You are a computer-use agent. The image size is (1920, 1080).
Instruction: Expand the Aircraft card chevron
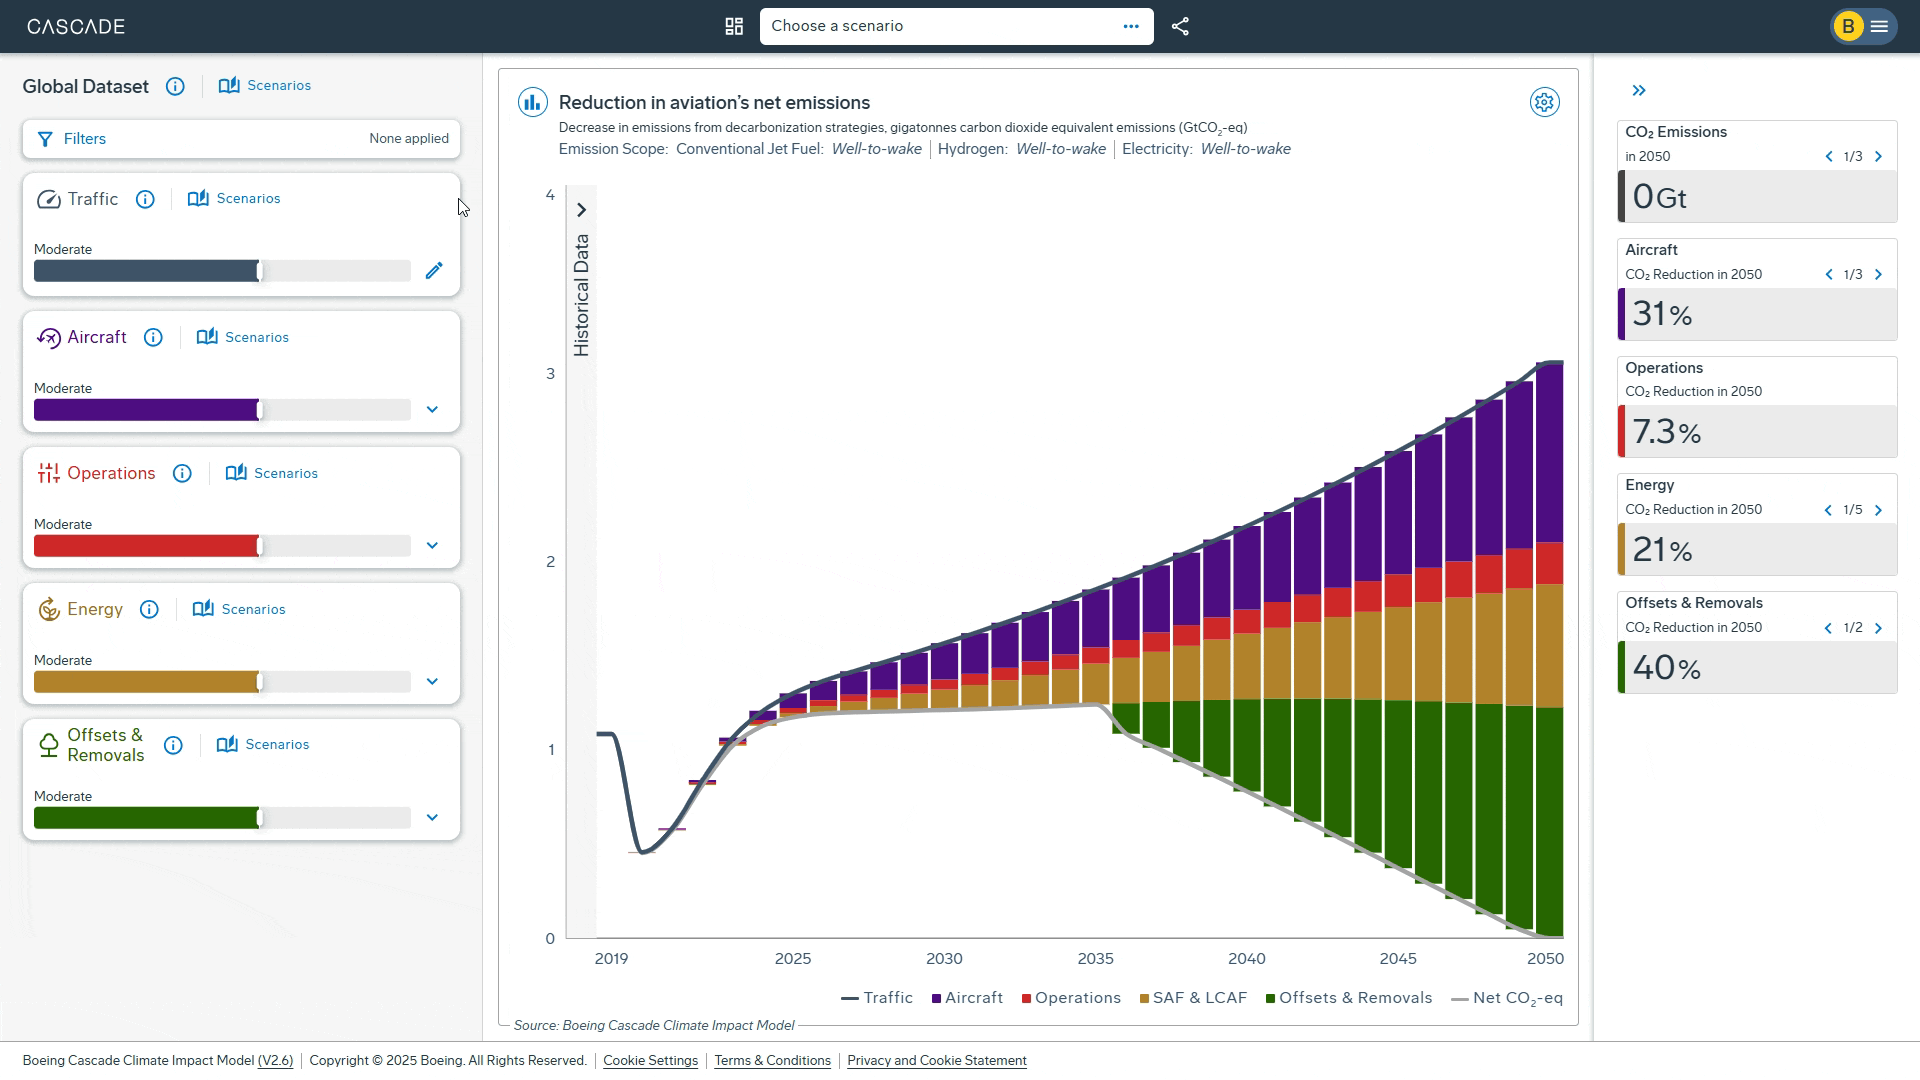pos(433,409)
